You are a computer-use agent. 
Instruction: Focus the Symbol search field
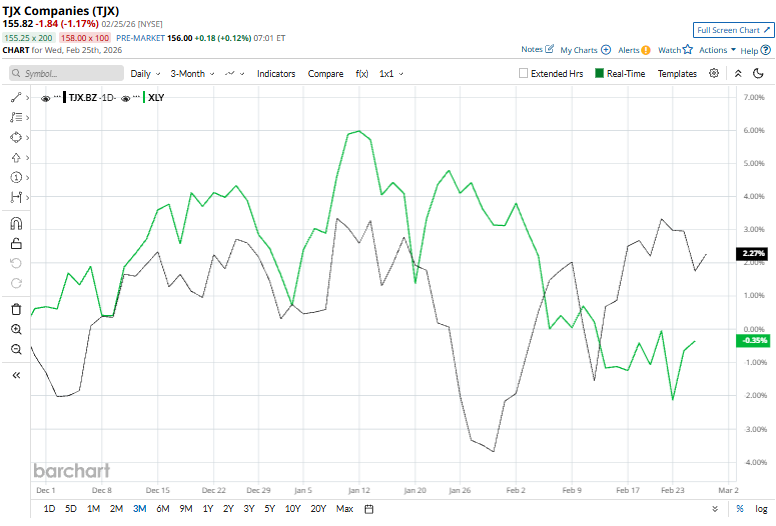66,73
